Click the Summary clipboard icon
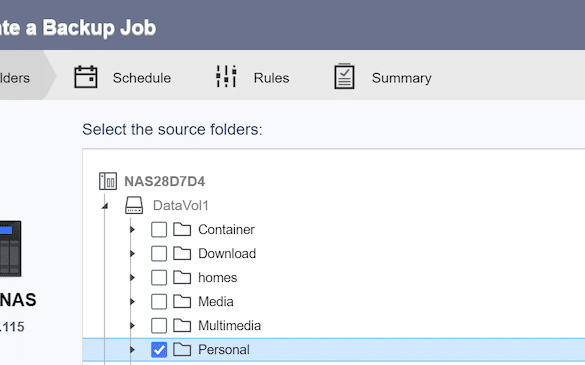The image size is (585, 365). (344, 76)
